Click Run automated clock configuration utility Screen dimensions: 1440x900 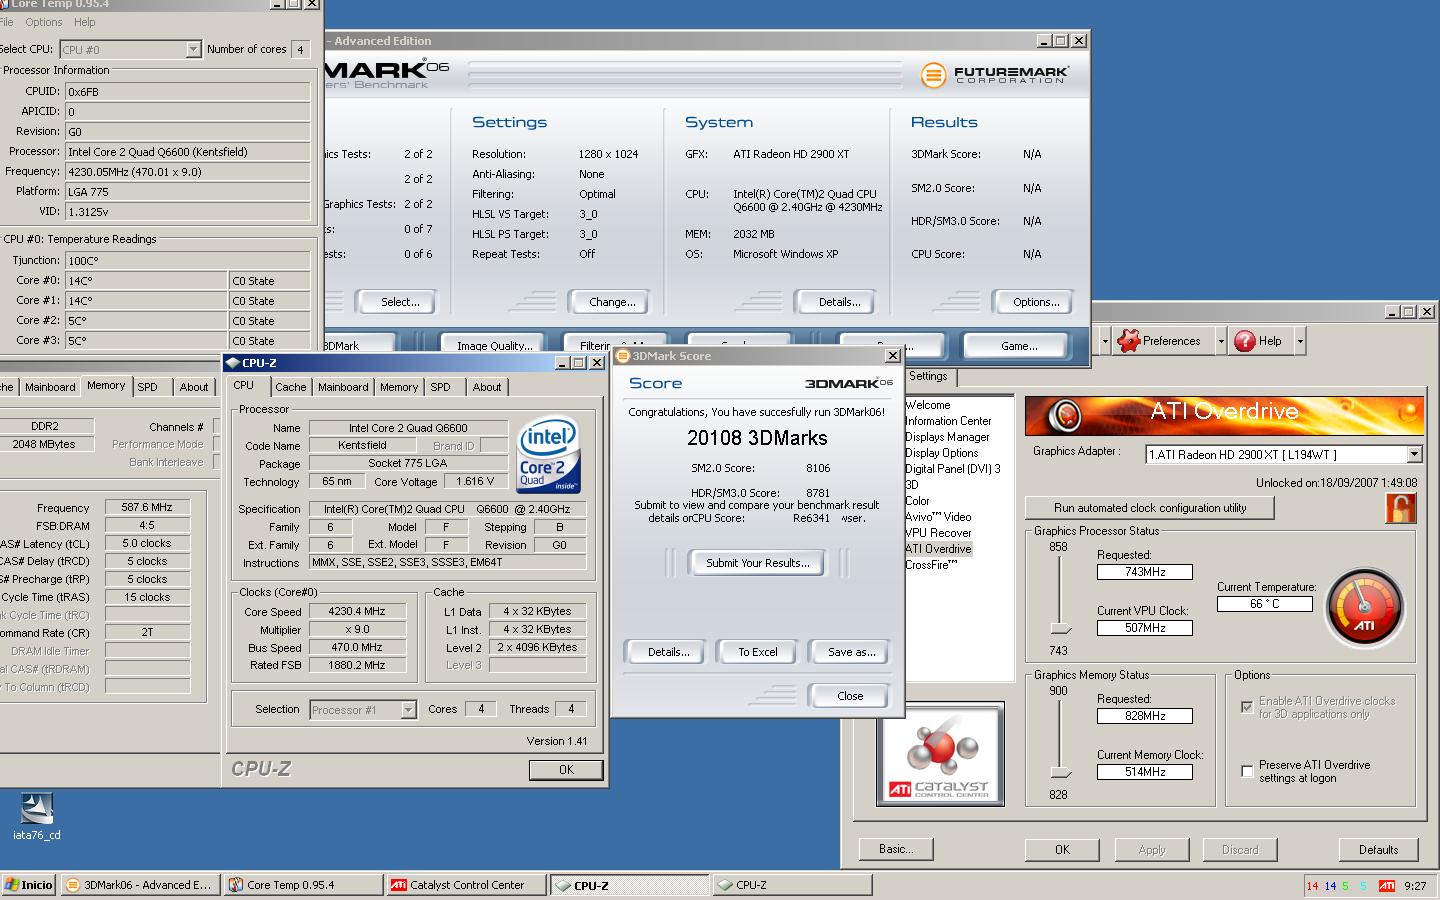click(x=1150, y=508)
